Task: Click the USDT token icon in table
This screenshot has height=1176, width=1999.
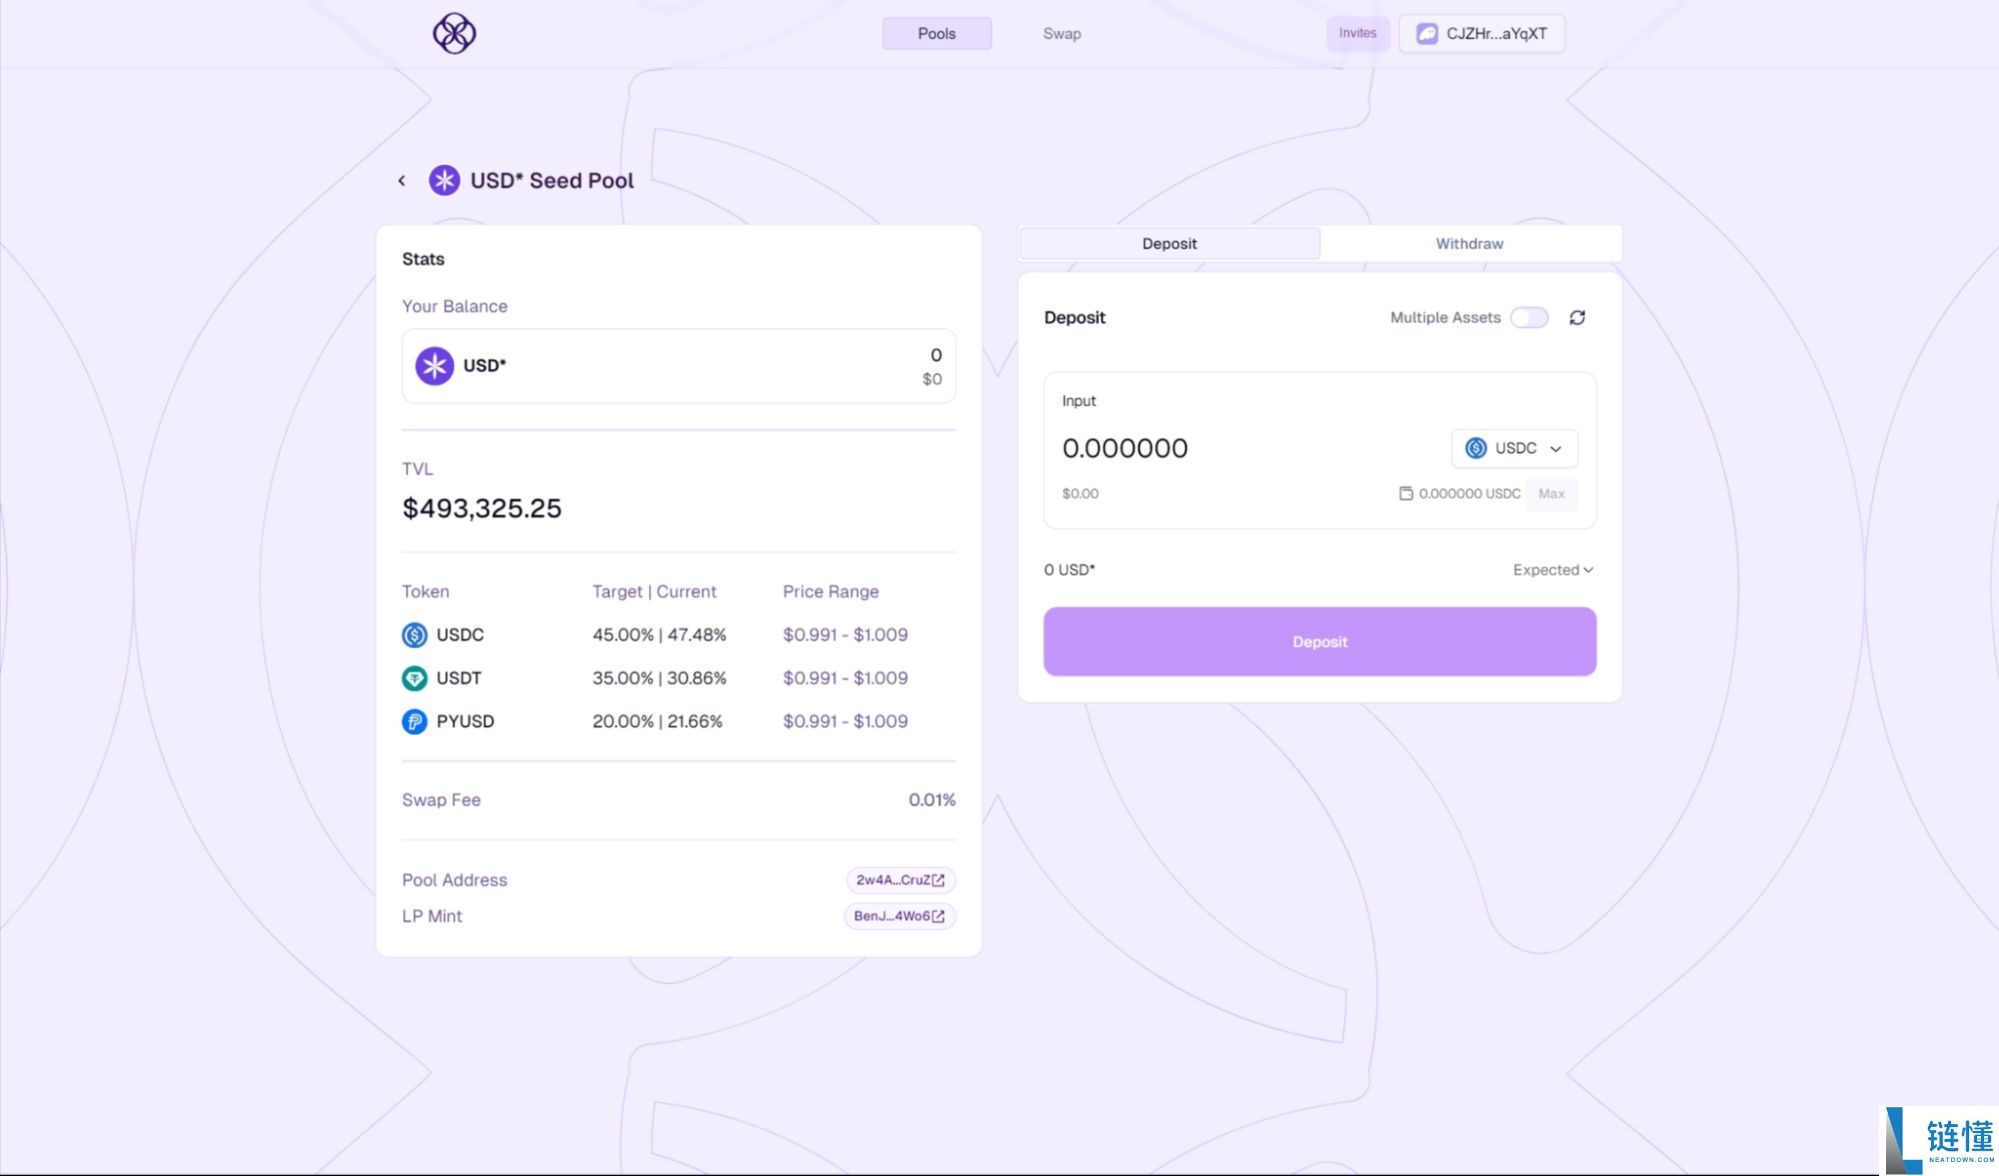Action: (x=414, y=678)
